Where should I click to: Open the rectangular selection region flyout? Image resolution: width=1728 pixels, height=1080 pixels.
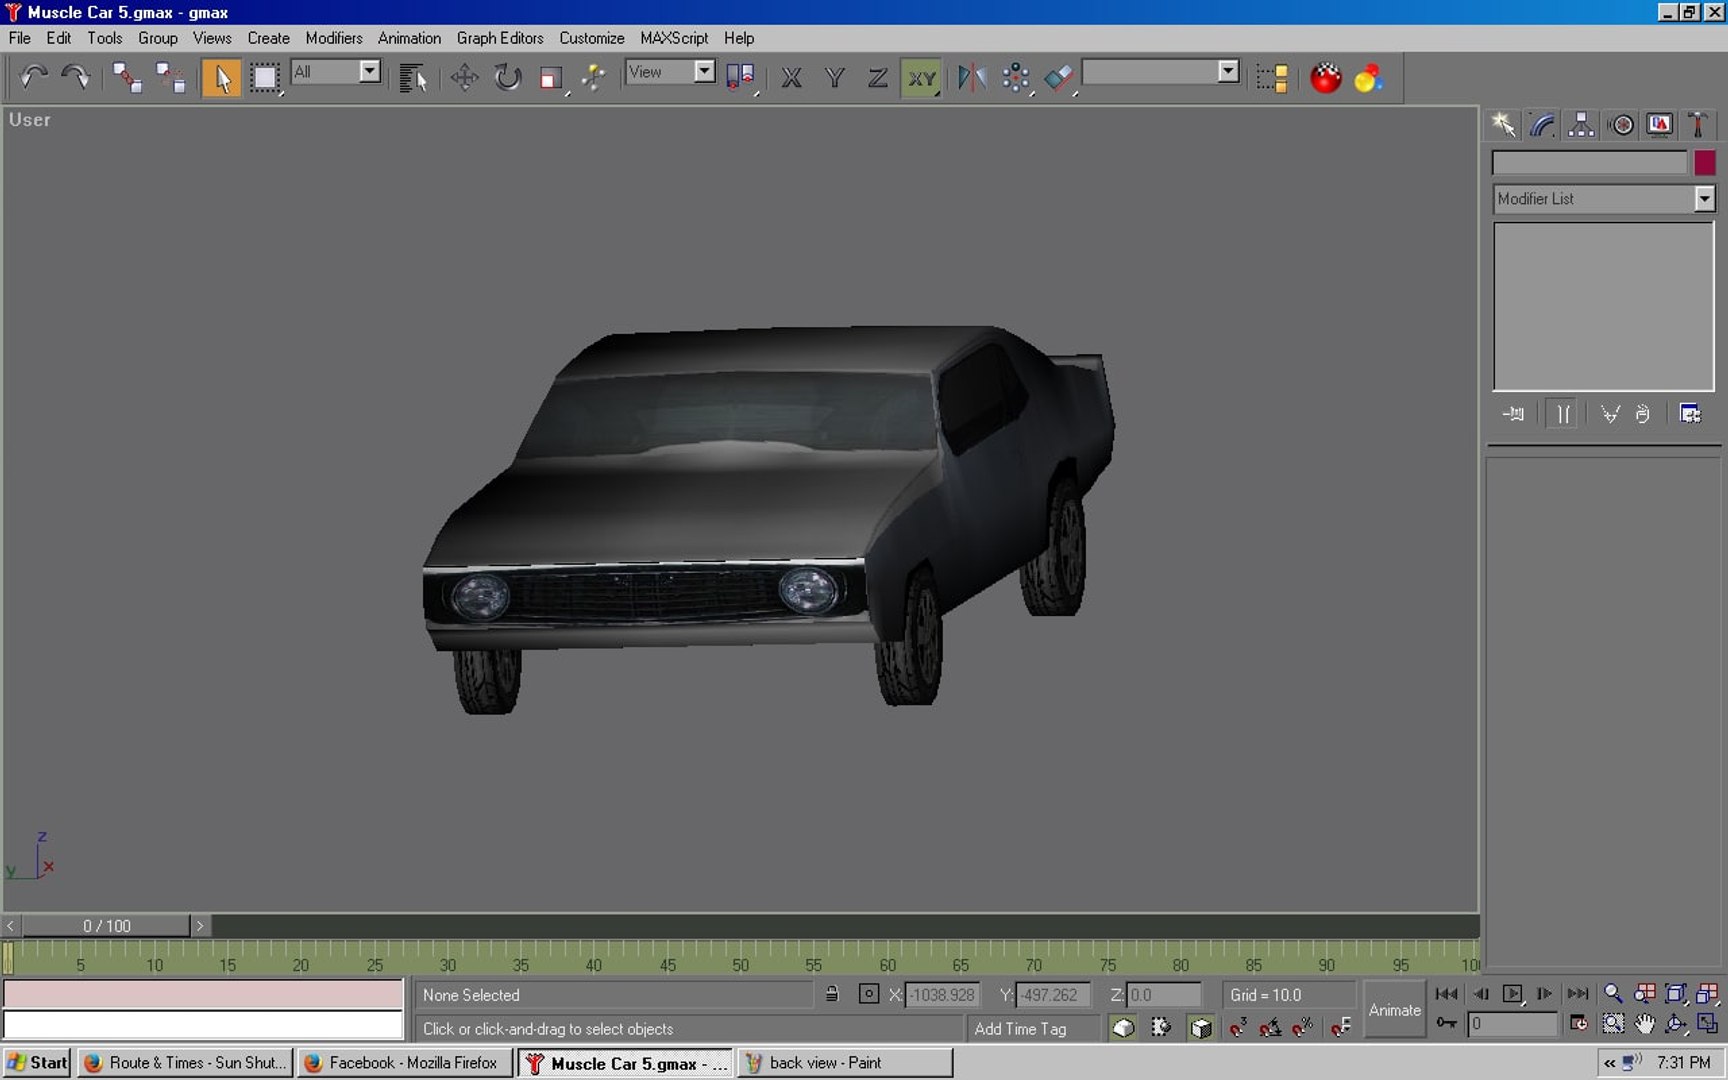265,77
